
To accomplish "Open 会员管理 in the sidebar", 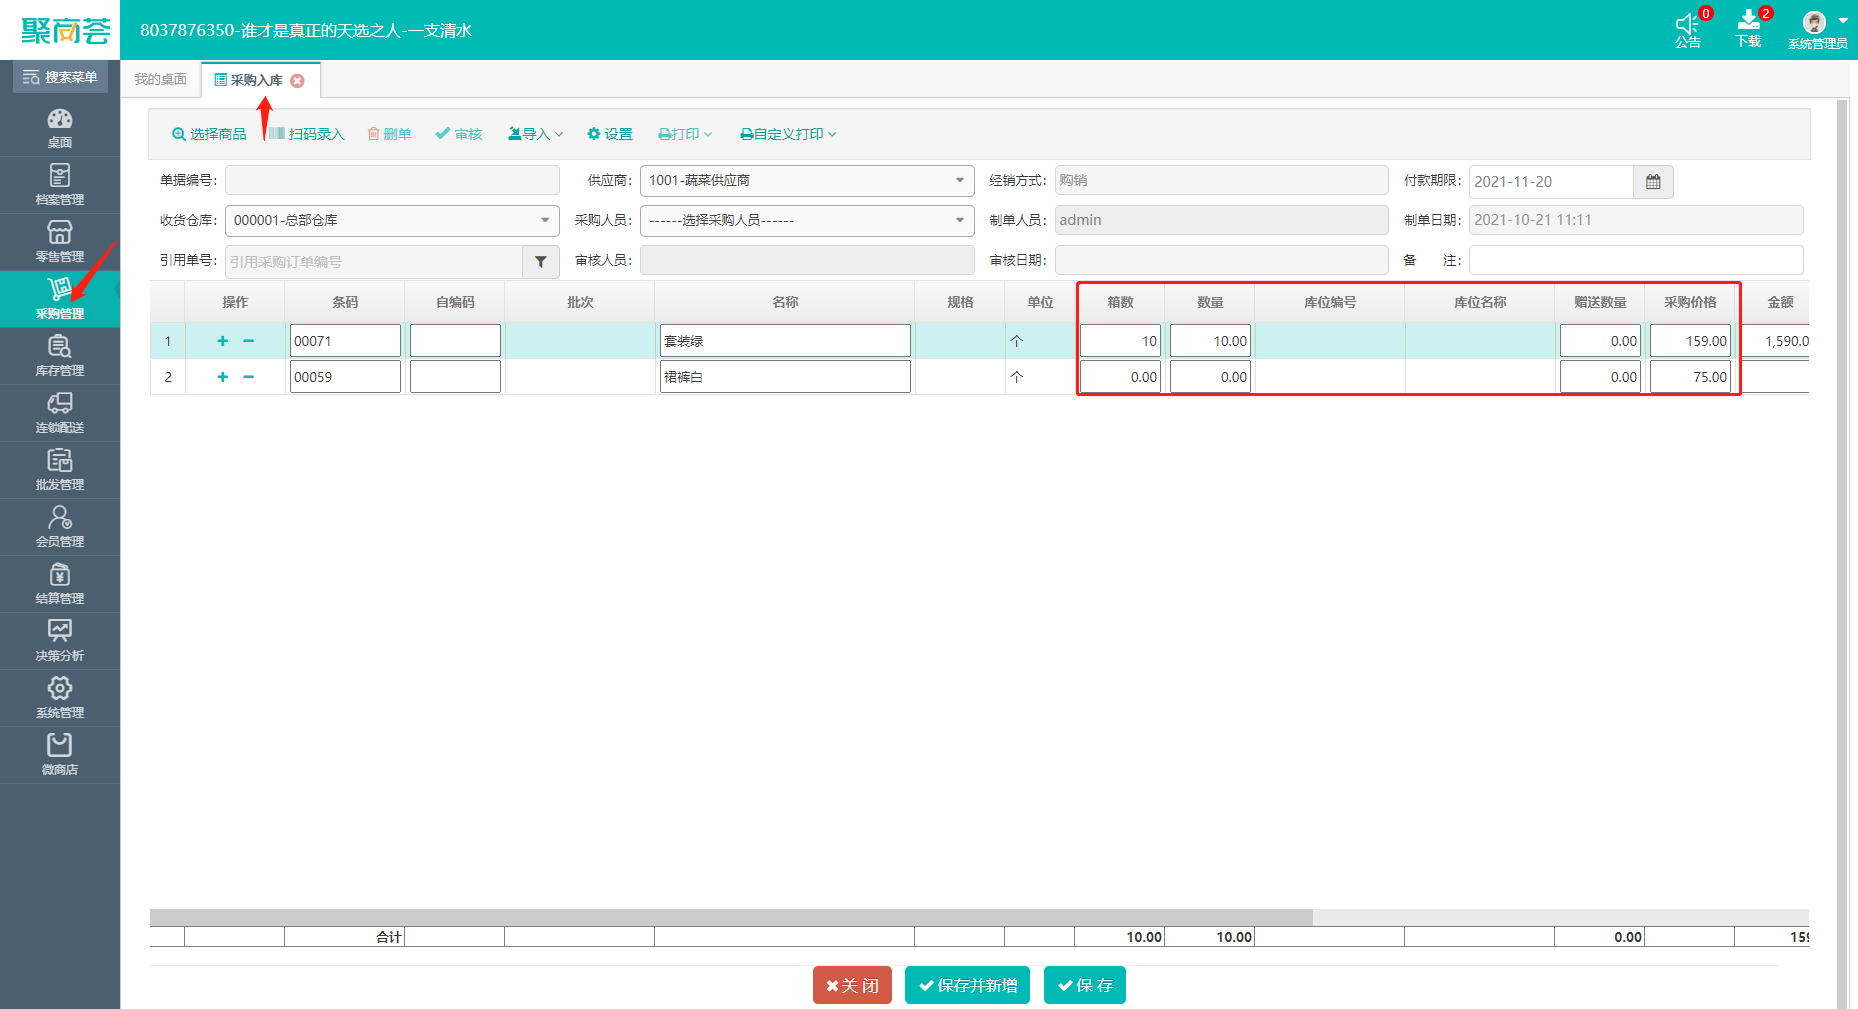I will pos(60,527).
